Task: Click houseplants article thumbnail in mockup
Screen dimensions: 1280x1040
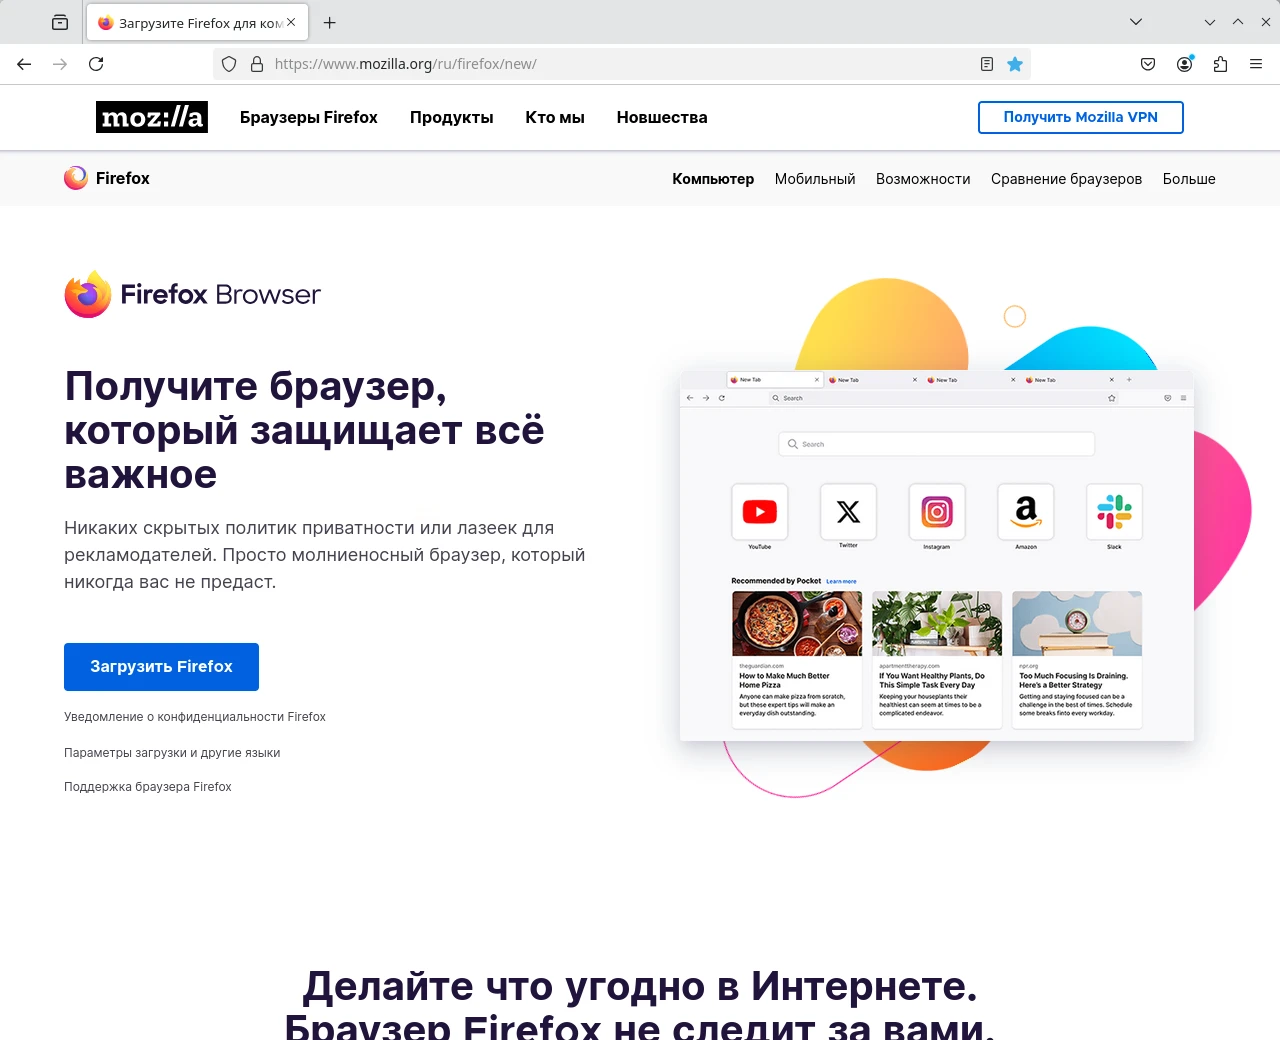Action: point(937,623)
